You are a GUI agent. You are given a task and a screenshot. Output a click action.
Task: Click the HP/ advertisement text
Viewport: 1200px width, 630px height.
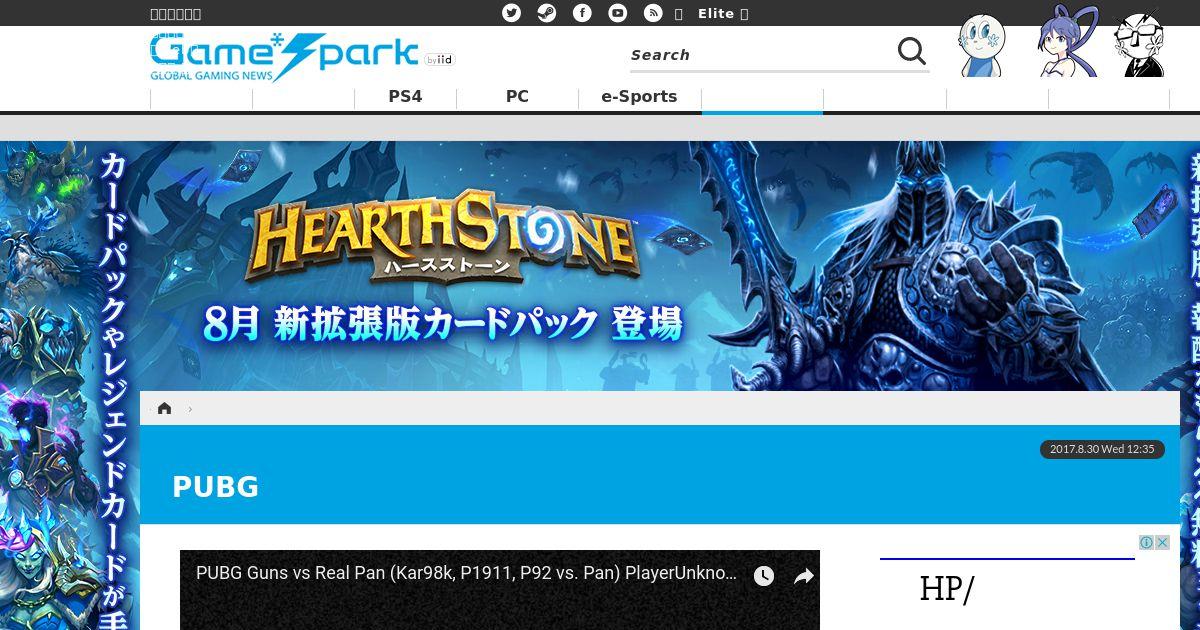coord(946,589)
